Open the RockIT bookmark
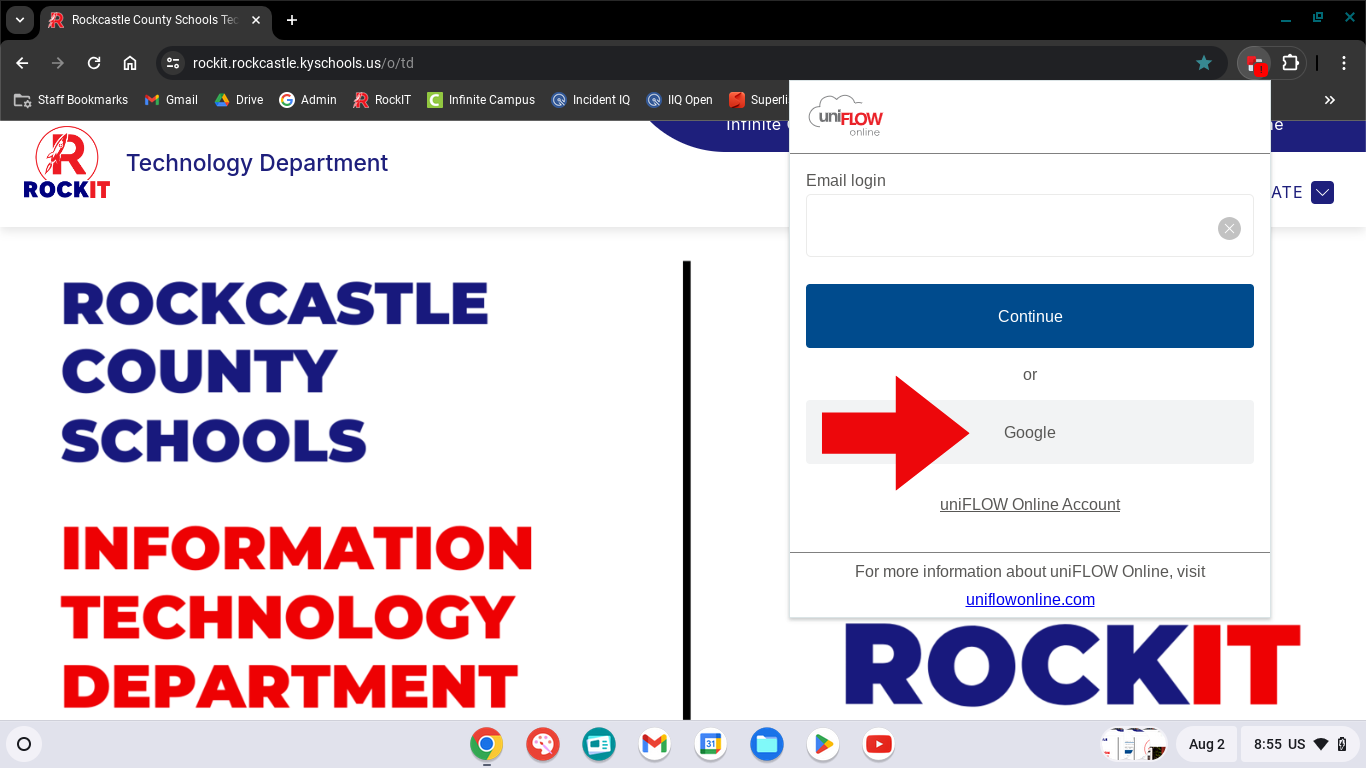The height and width of the screenshot is (768, 1366). pos(382,100)
